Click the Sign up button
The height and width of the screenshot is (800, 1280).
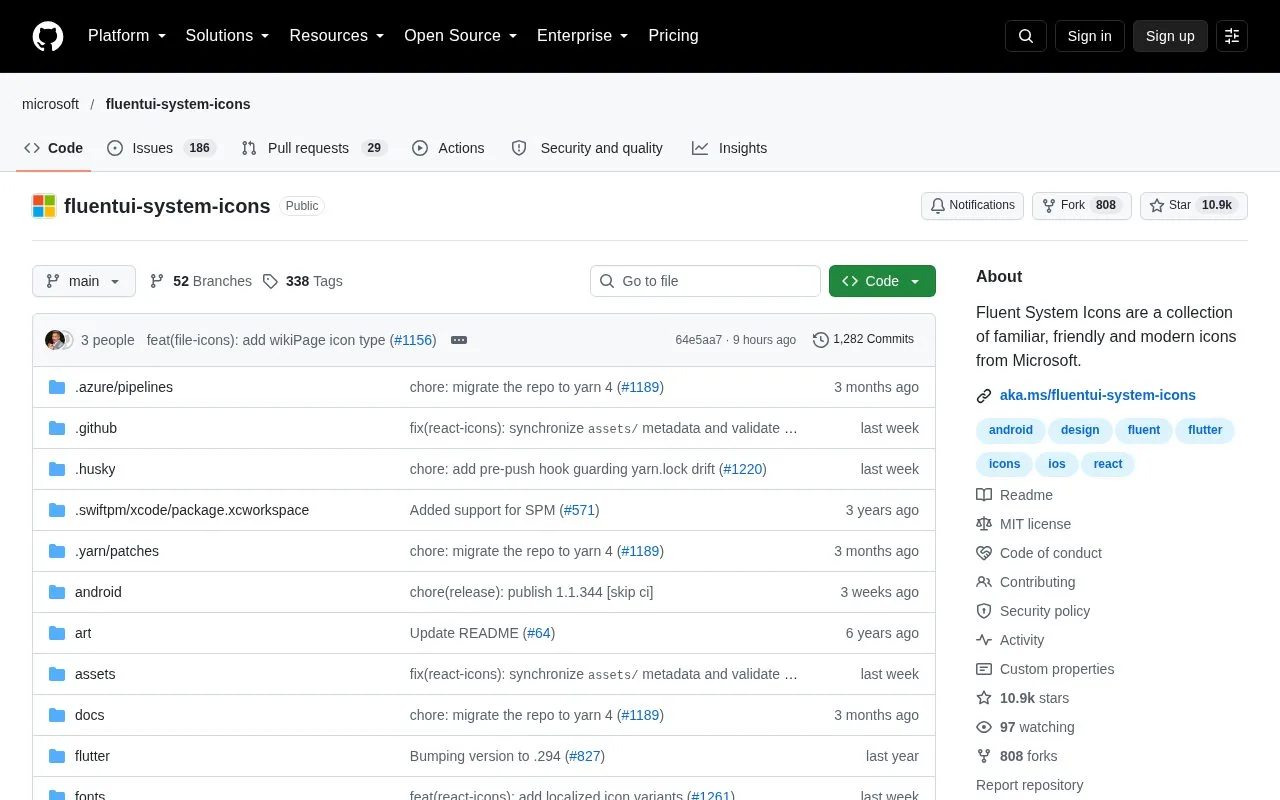[1170, 36]
